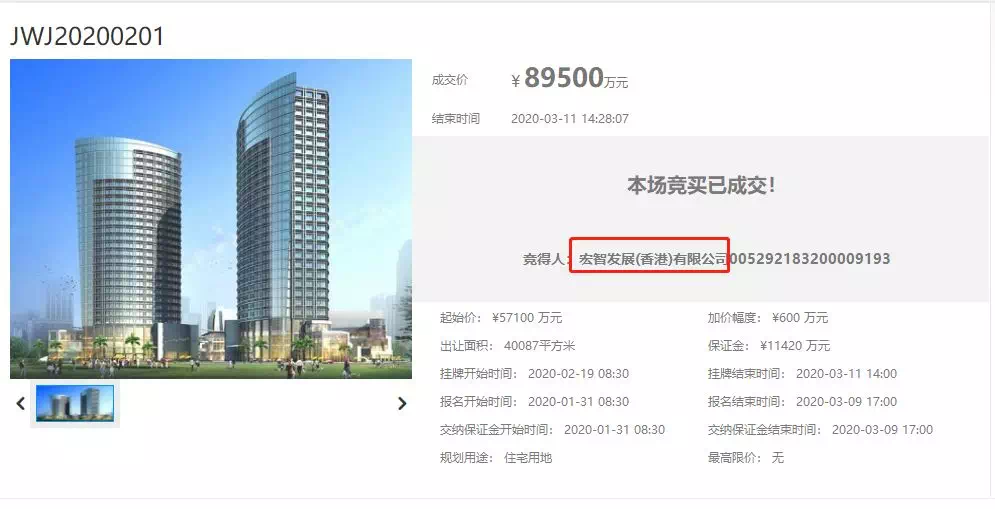Click the 本场竞买已成交 status banner
The width and height of the screenshot is (995, 509).
[x=701, y=185]
